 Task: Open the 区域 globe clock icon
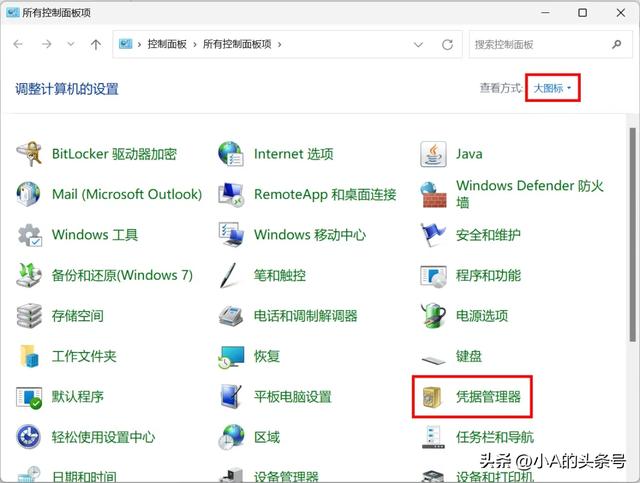point(231,436)
